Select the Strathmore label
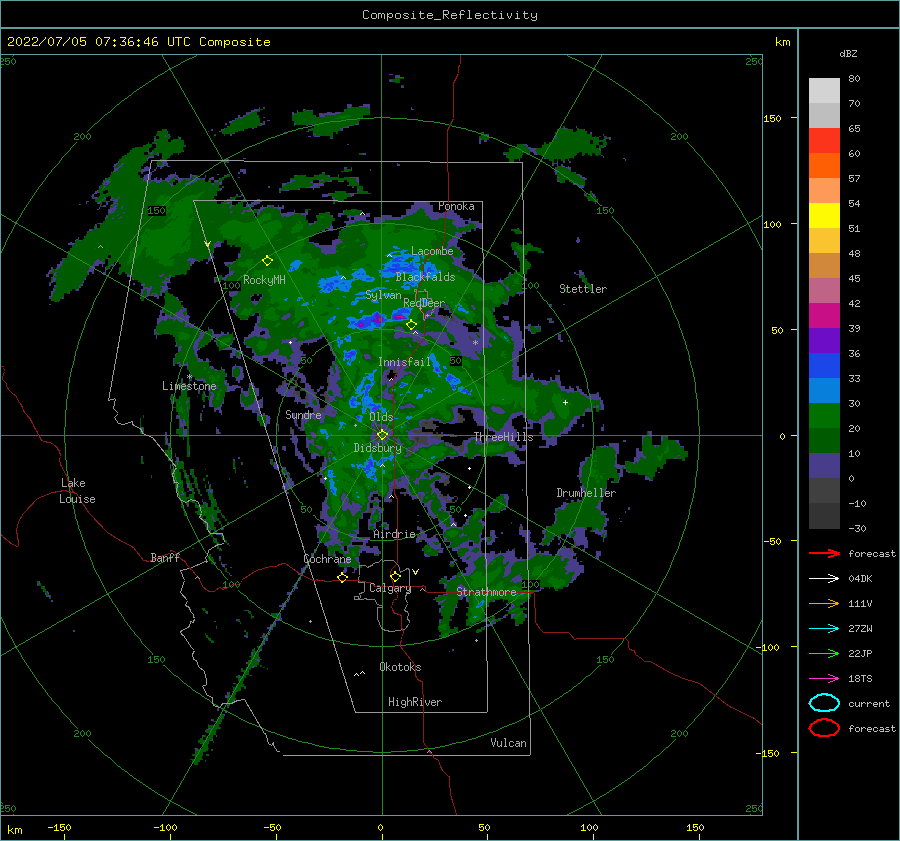This screenshot has height=841, width=900. coord(486,592)
